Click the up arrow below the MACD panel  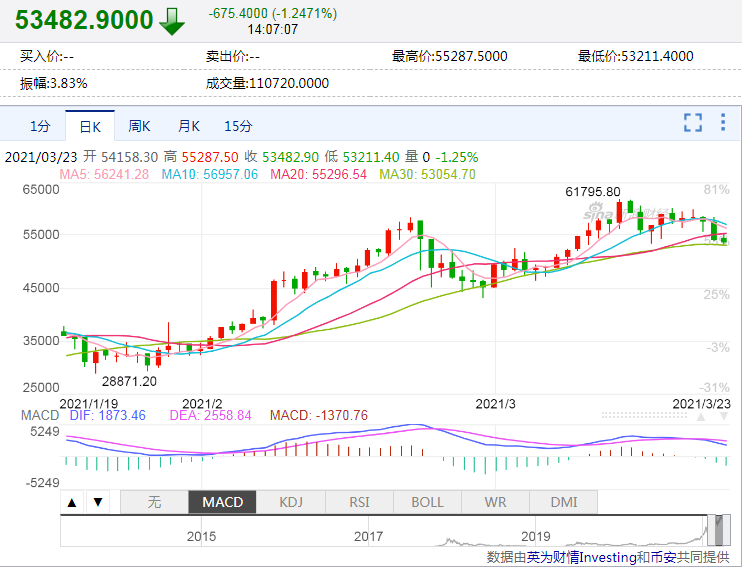click(x=73, y=502)
